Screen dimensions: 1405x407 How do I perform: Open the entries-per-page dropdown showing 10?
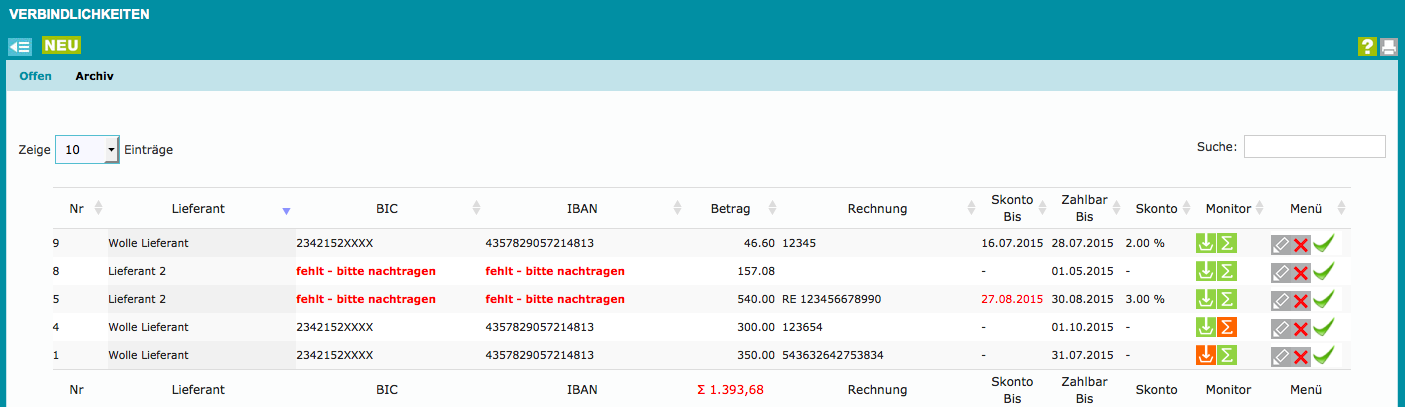[87, 149]
